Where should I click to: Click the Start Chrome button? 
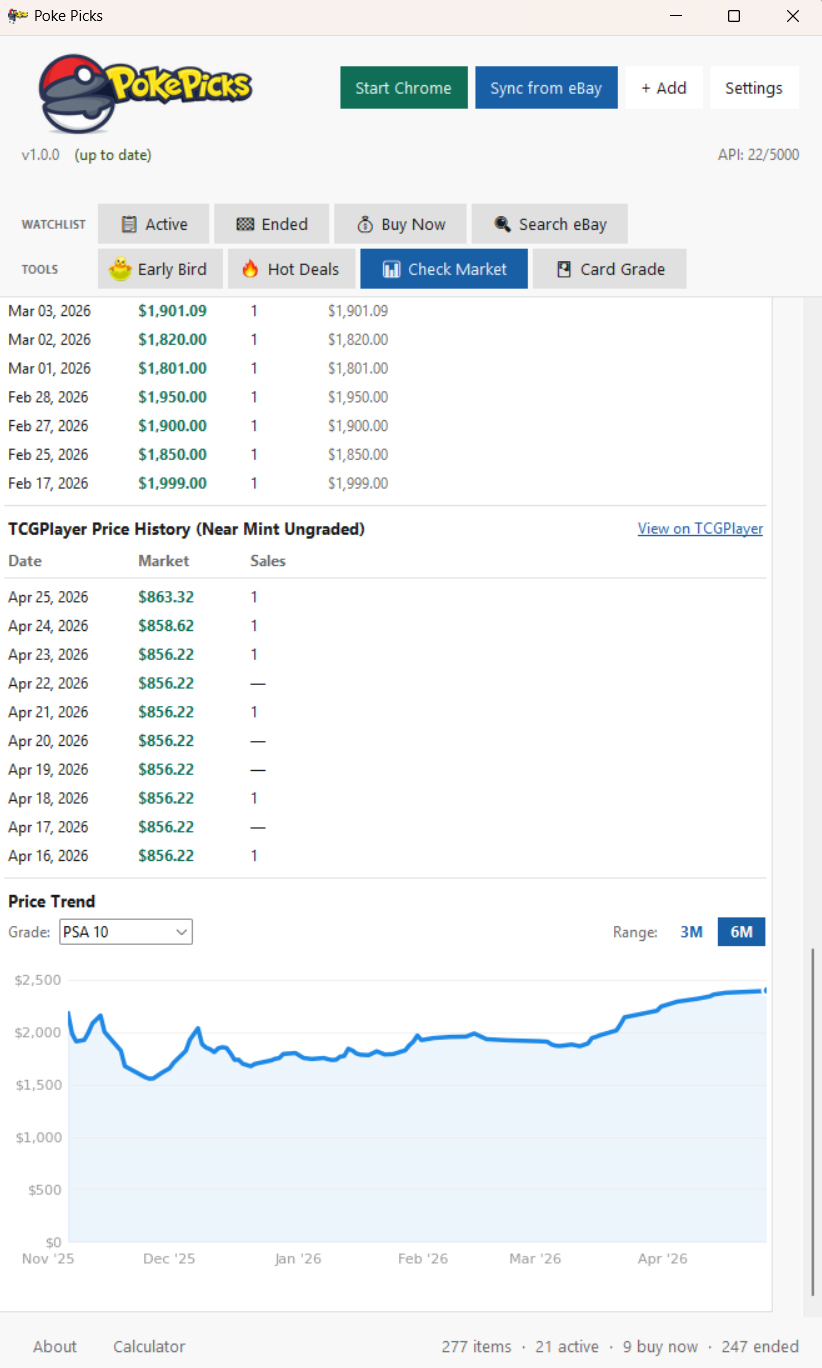(x=404, y=88)
